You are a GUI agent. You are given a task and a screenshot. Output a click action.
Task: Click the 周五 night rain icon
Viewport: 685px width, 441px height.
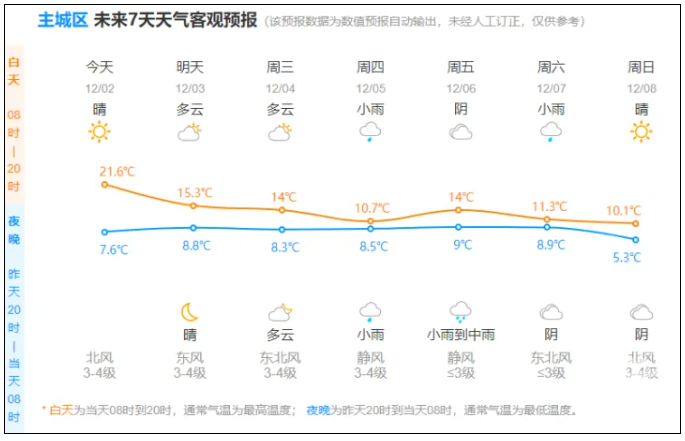pyautogui.click(x=460, y=312)
